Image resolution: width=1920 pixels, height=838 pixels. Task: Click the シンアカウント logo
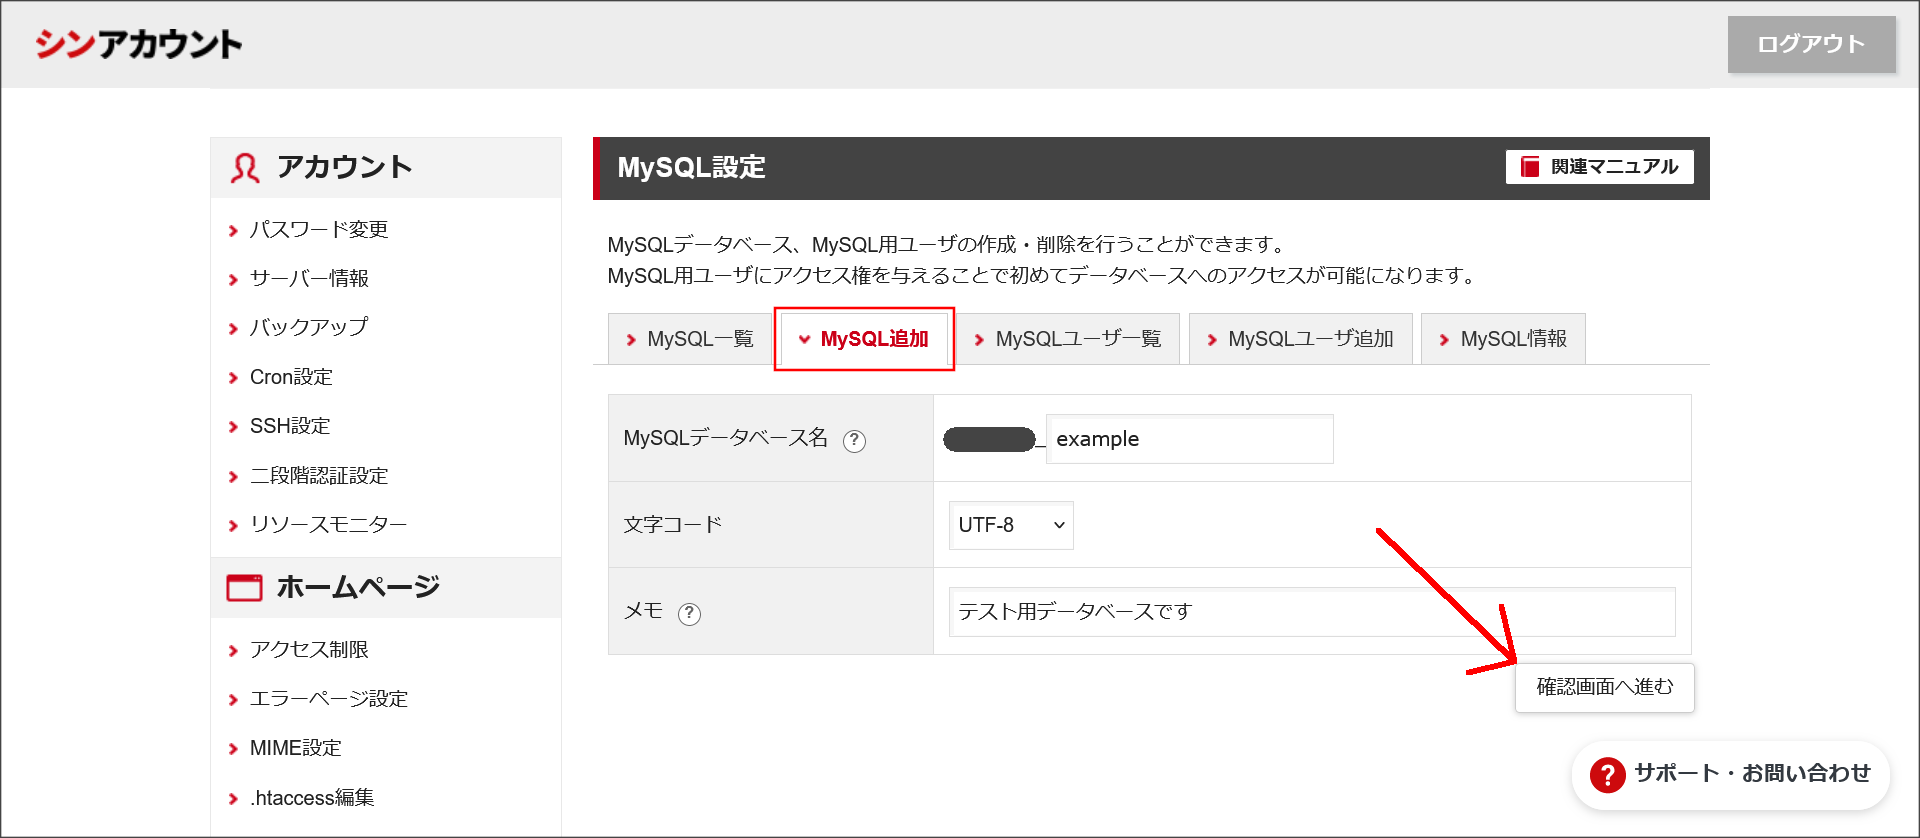(139, 44)
